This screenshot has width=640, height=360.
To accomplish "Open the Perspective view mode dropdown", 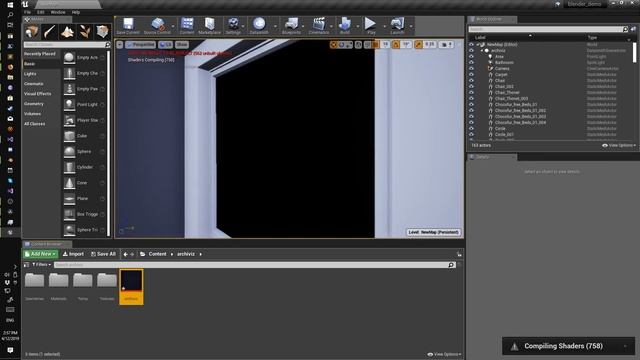I will coord(140,44).
